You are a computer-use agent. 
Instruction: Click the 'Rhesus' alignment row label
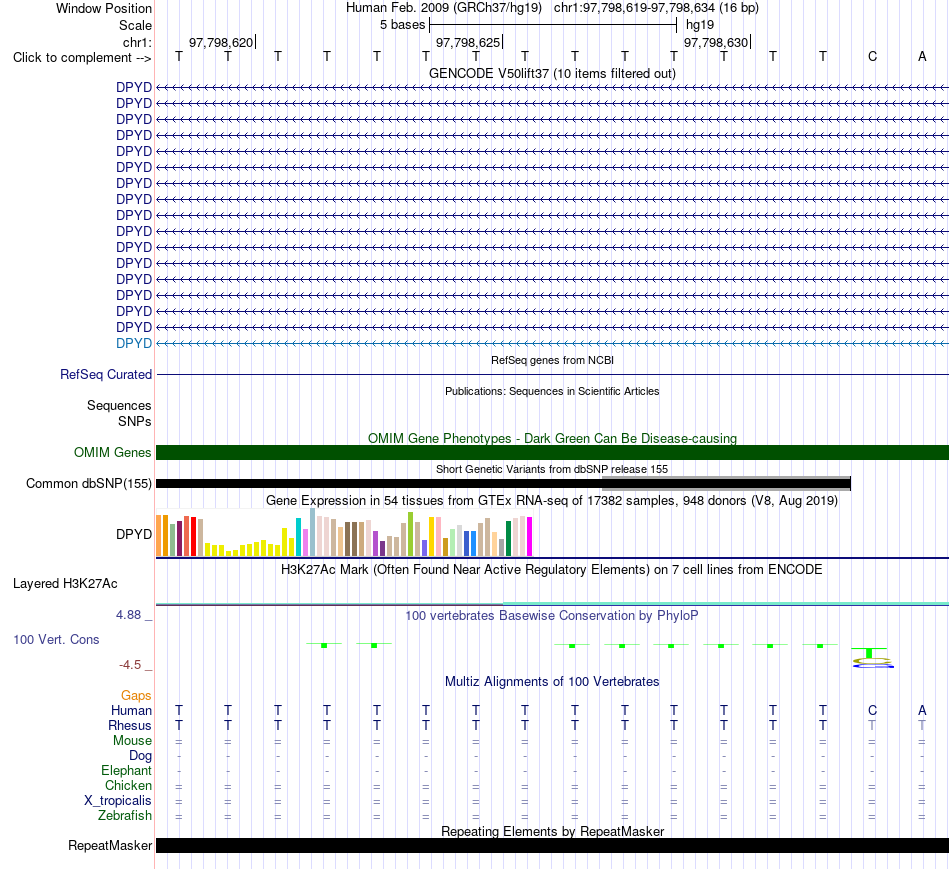click(130, 725)
